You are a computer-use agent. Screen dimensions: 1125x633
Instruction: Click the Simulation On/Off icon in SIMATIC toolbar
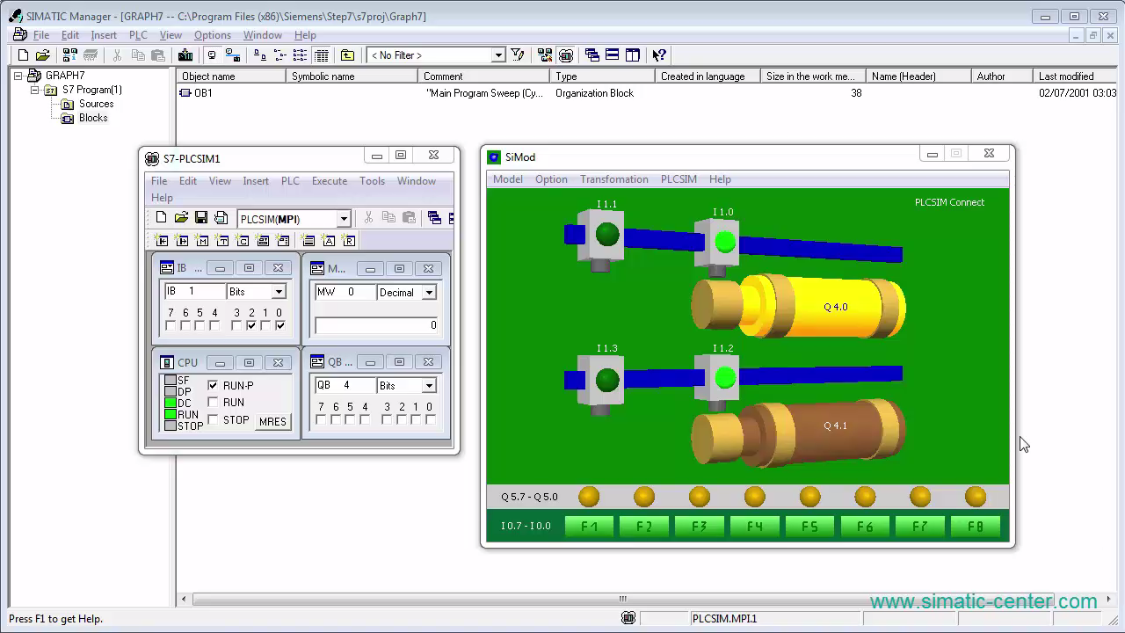point(566,55)
